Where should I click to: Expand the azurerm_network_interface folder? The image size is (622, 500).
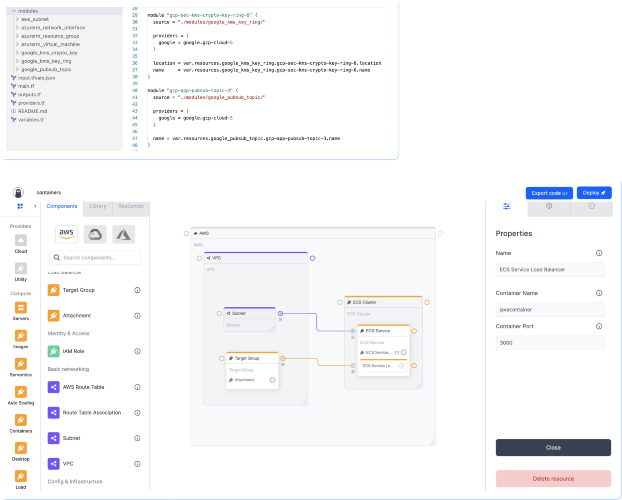tap(17, 27)
